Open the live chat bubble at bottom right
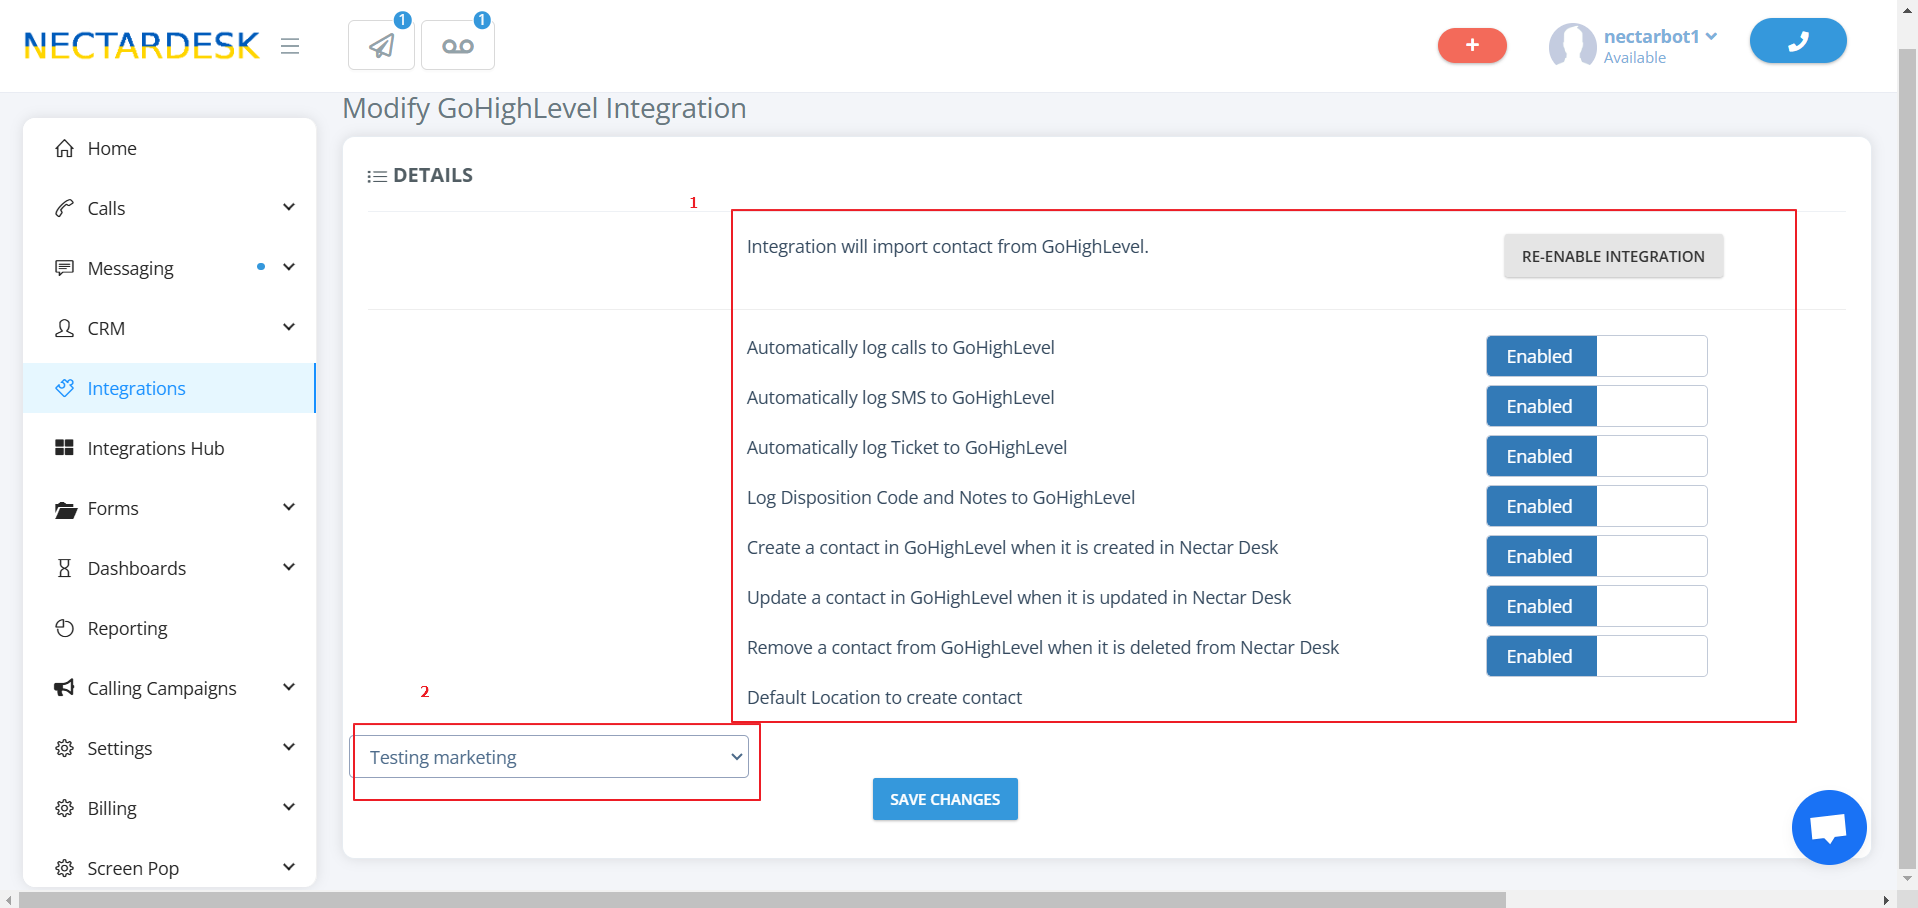The image size is (1918, 908). (1829, 827)
